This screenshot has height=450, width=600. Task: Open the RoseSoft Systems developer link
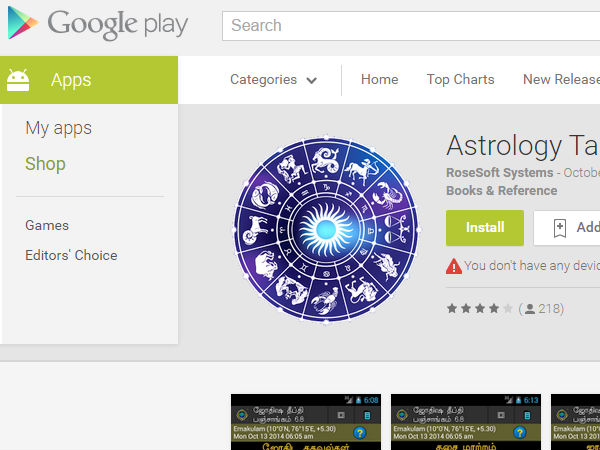click(x=500, y=173)
